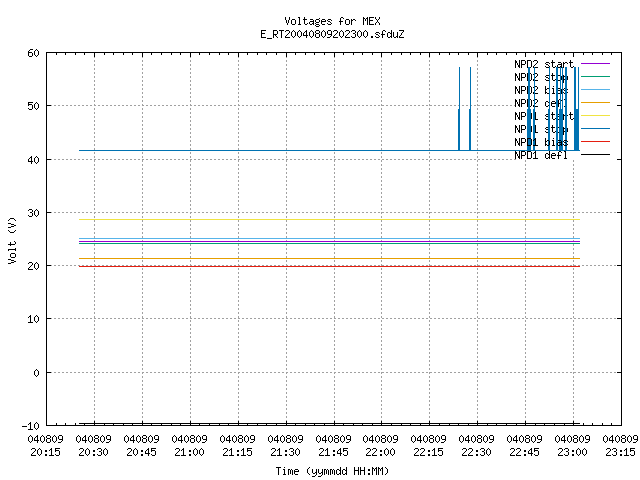Click the 'NPD2 defl' legend entry
The width and height of the screenshot is (640, 480).
click(541, 103)
